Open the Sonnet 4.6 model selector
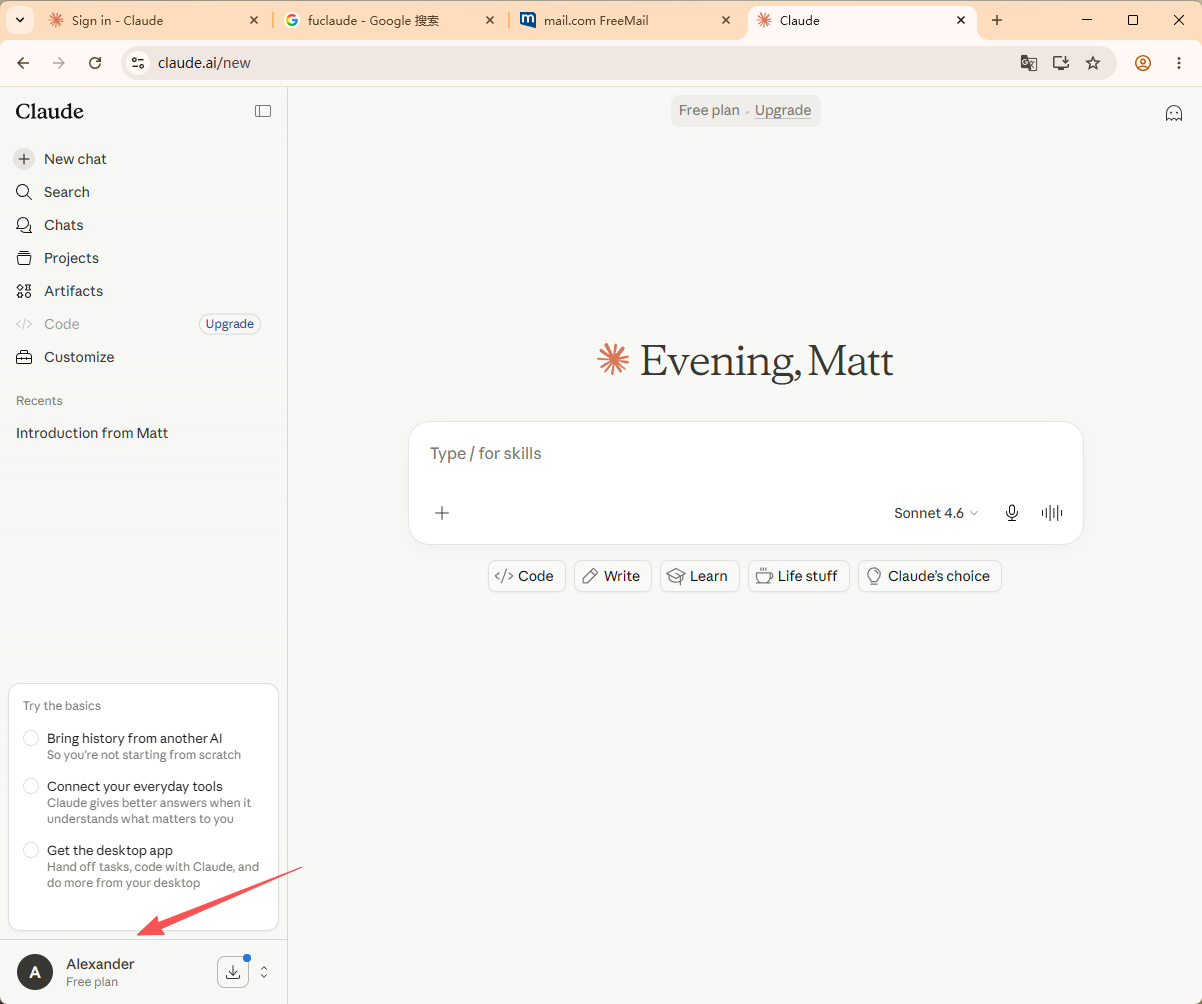1202x1004 pixels. [x=936, y=513]
